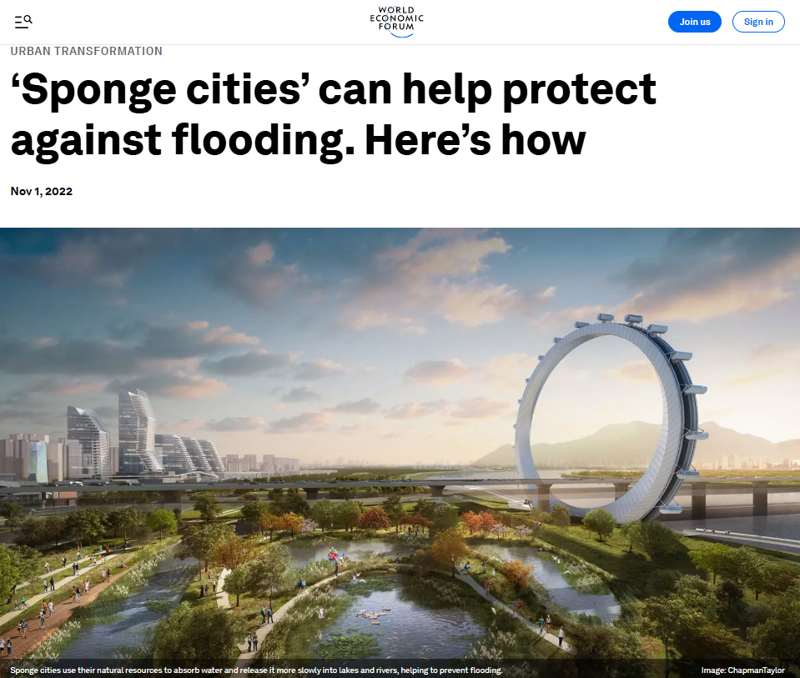Click the skyscrapers in the hero image
800x678 pixels.
[138, 434]
